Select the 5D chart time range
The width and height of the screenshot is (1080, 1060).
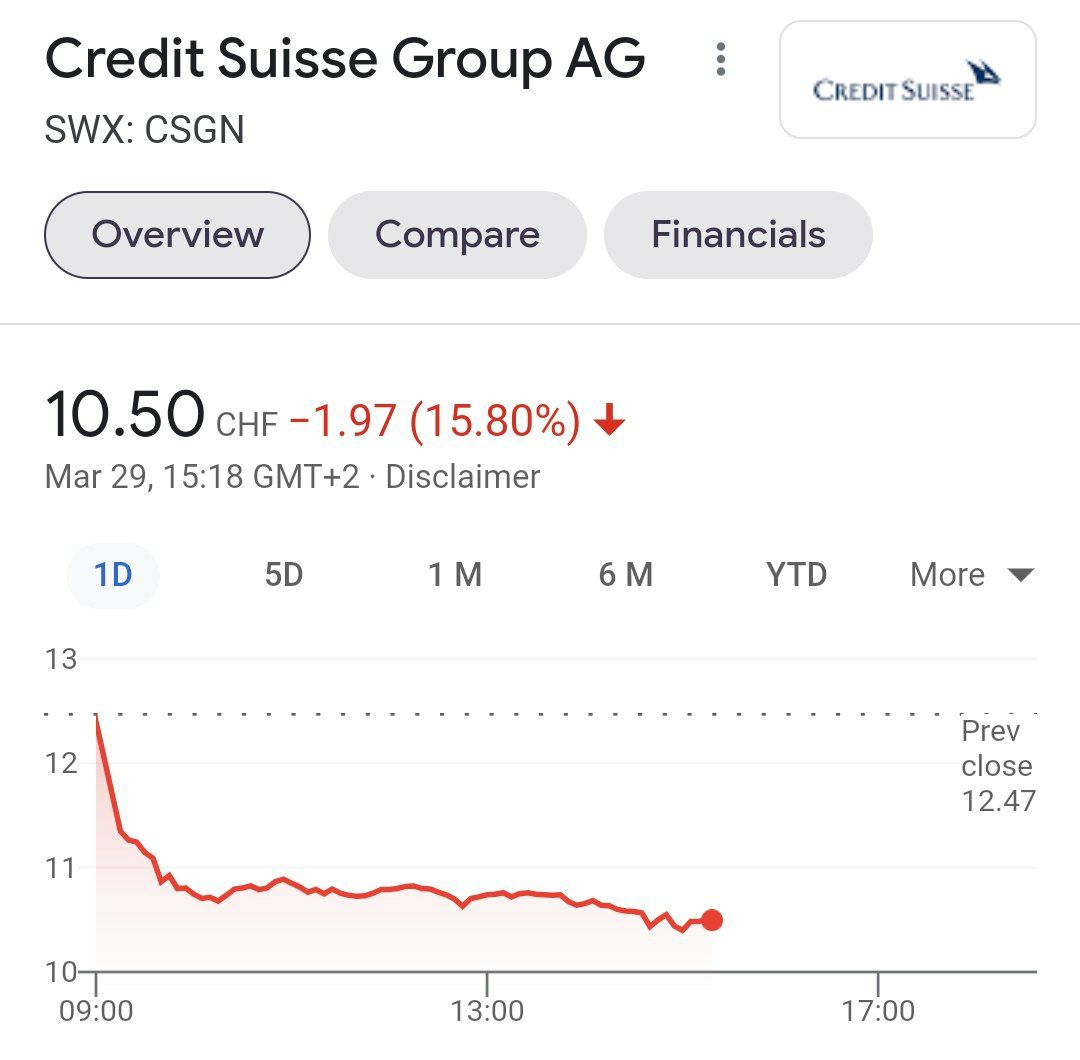pyautogui.click(x=283, y=575)
